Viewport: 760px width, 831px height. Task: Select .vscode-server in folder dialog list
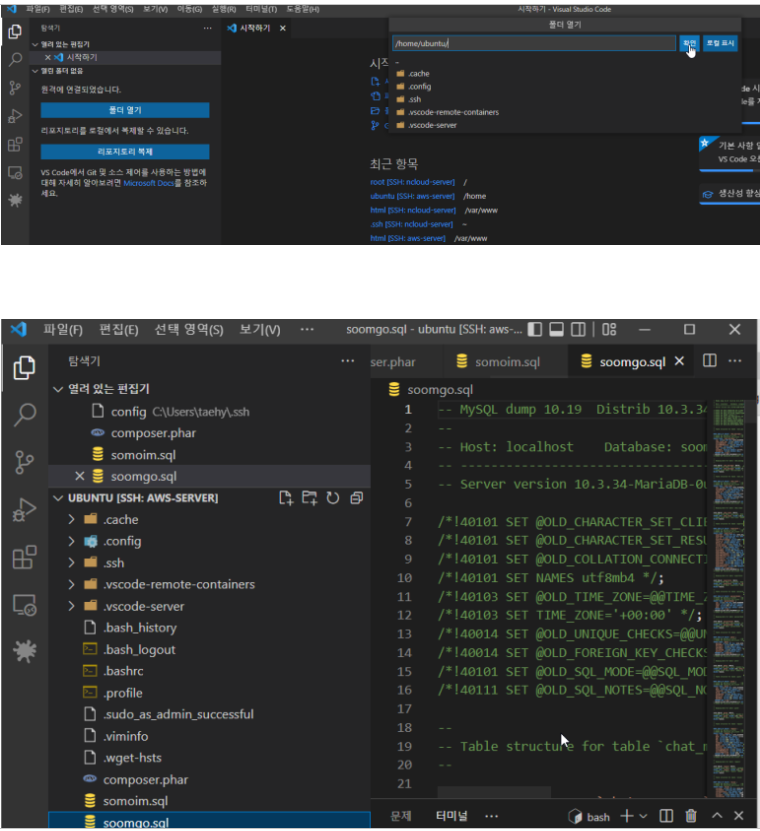564,125
